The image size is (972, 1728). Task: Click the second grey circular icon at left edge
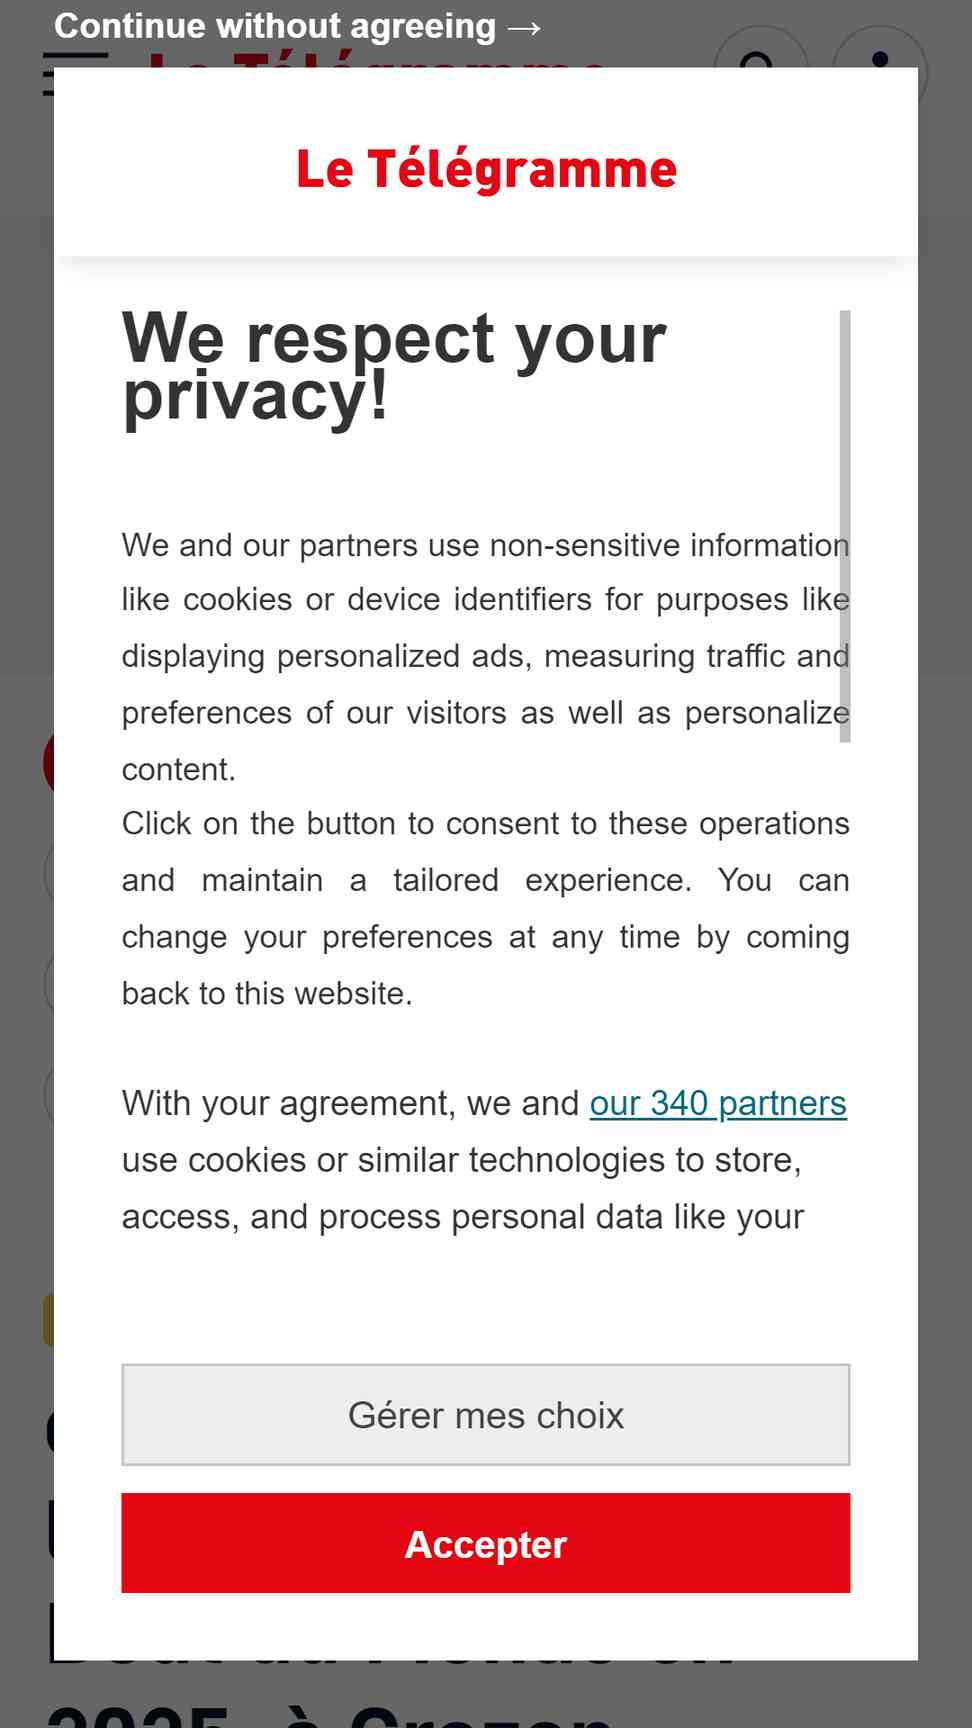click(x=48, y=984)
